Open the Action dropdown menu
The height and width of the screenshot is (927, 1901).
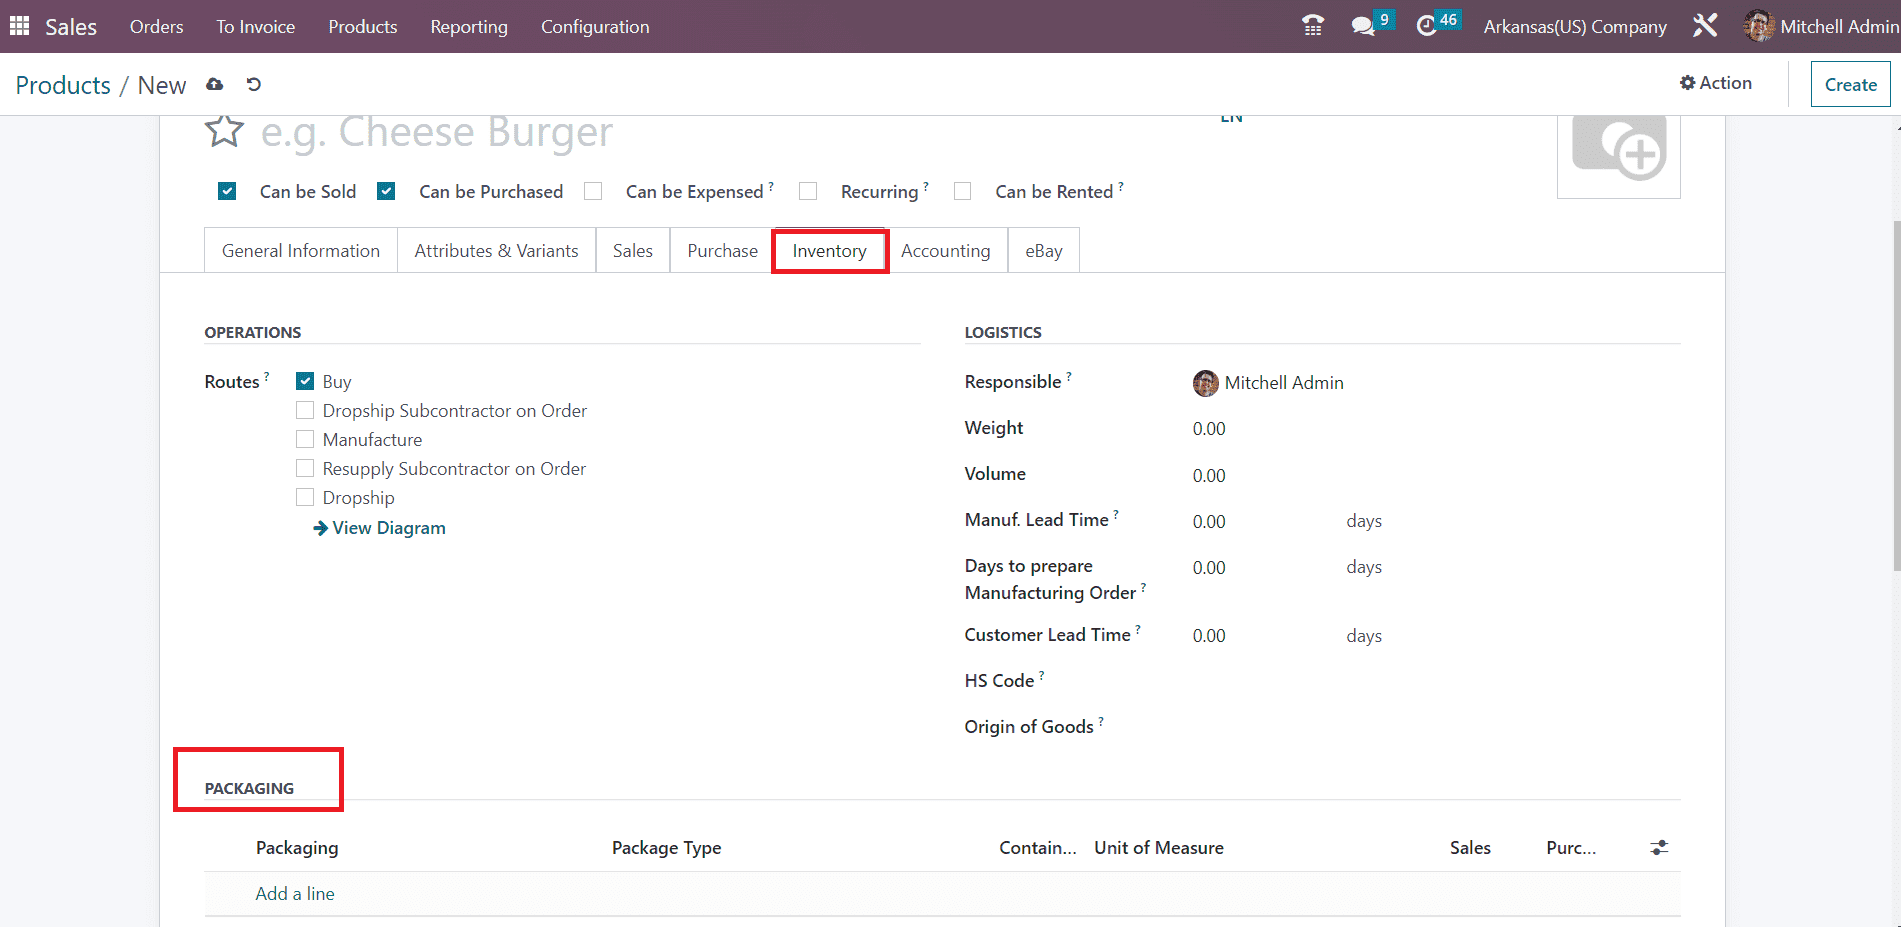(1715, 83)
